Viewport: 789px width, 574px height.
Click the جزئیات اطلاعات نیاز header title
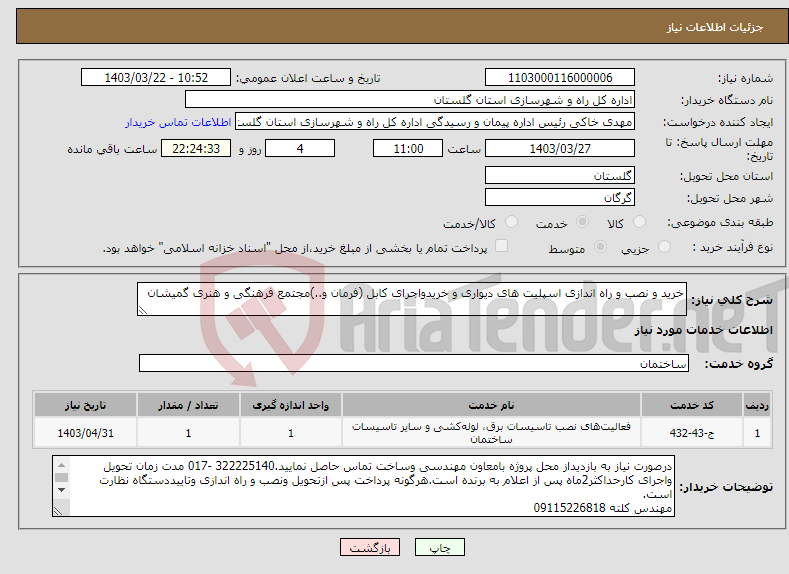tap(715, 27)
